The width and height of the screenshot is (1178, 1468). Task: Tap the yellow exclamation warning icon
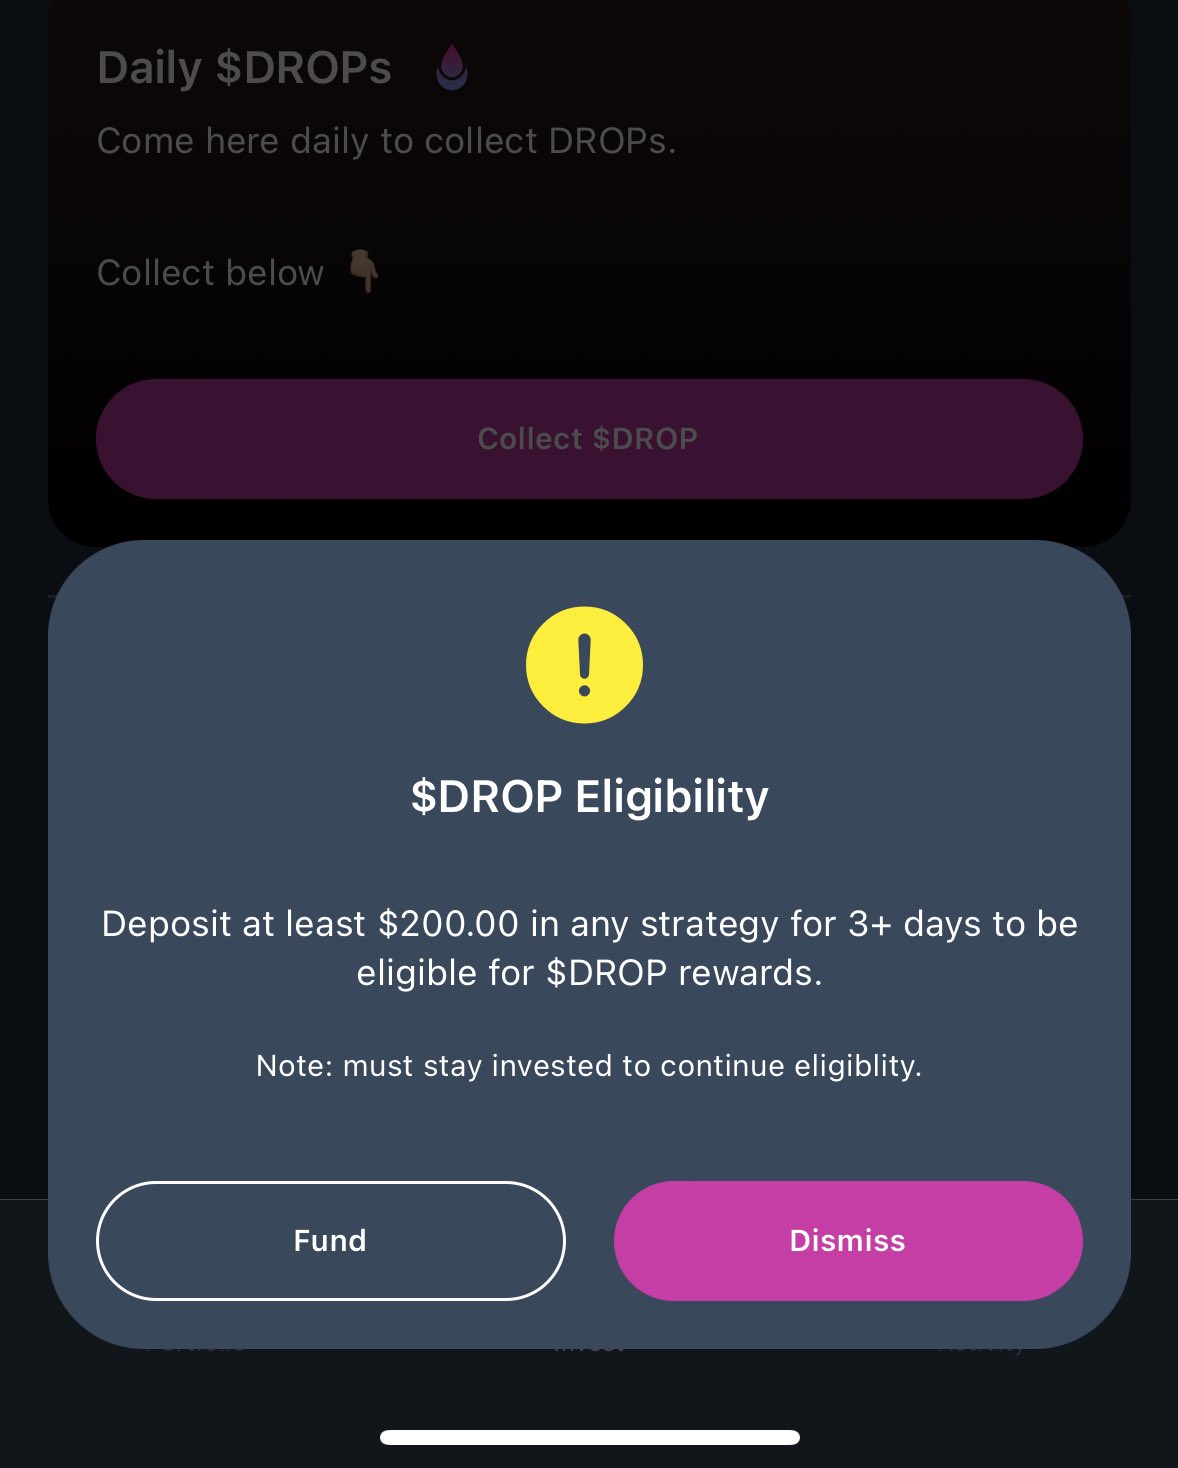click(584, 665)
